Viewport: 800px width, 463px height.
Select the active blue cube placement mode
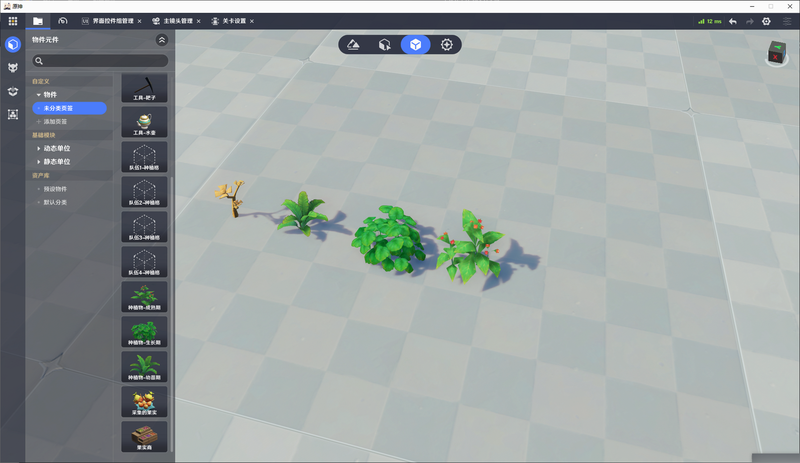415,45
